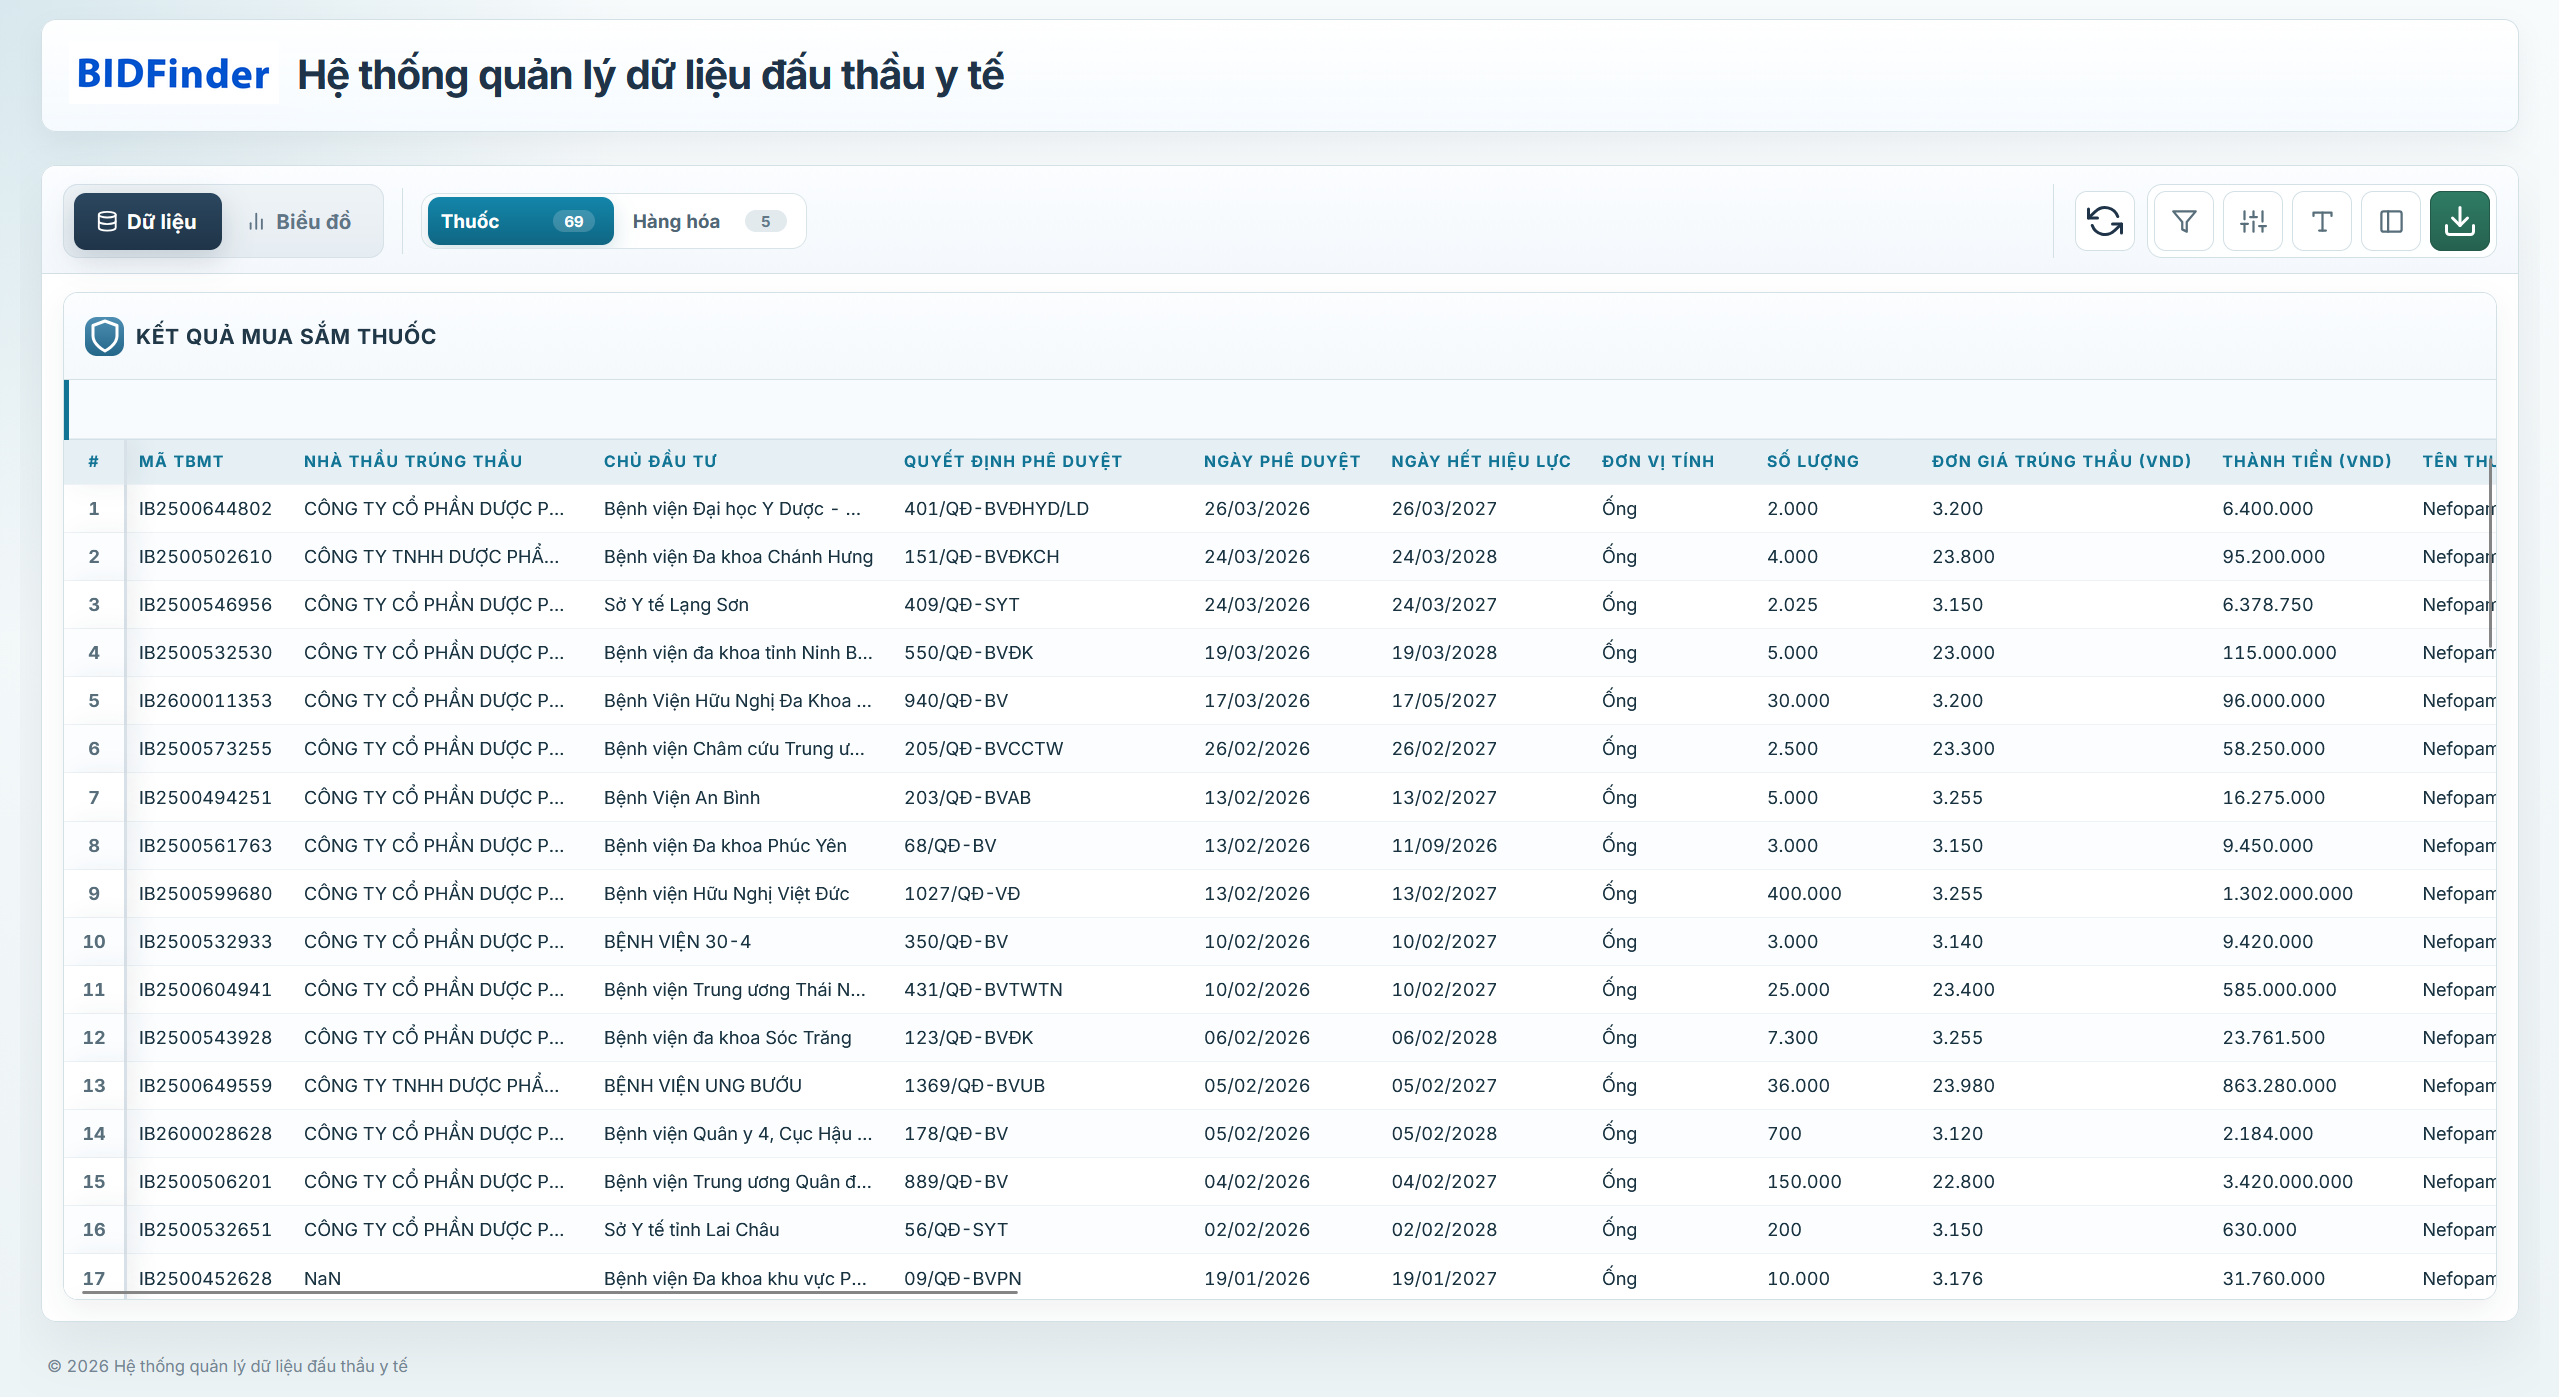
Task: Open column settings with the sliders icon
Action: point(2253,220)
